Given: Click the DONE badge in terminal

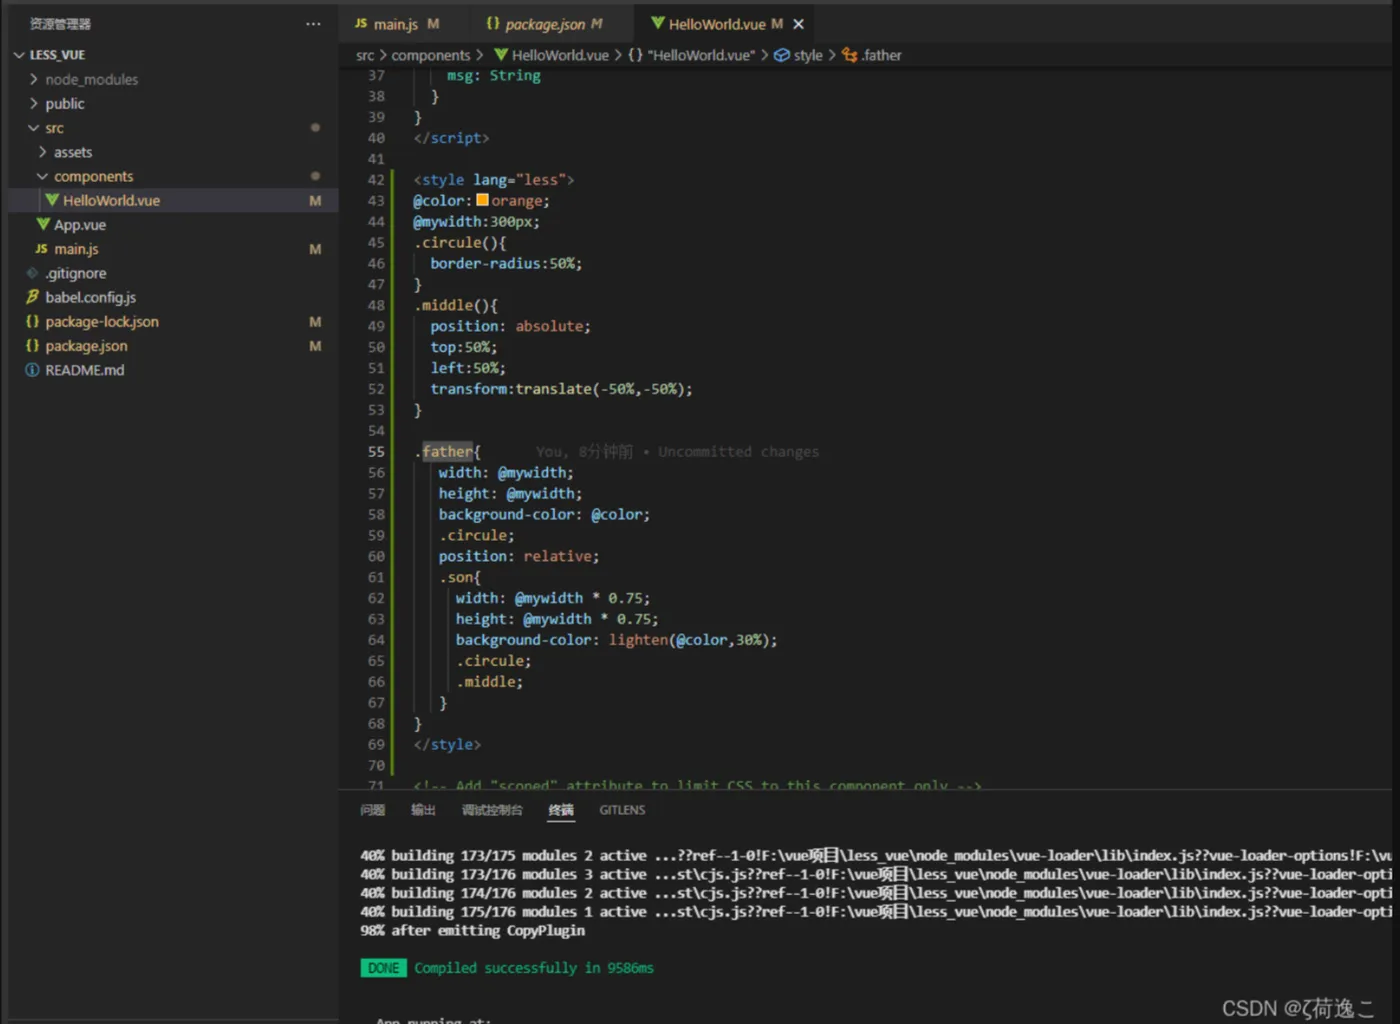Looking at the screenshot, I should (383, 968).
